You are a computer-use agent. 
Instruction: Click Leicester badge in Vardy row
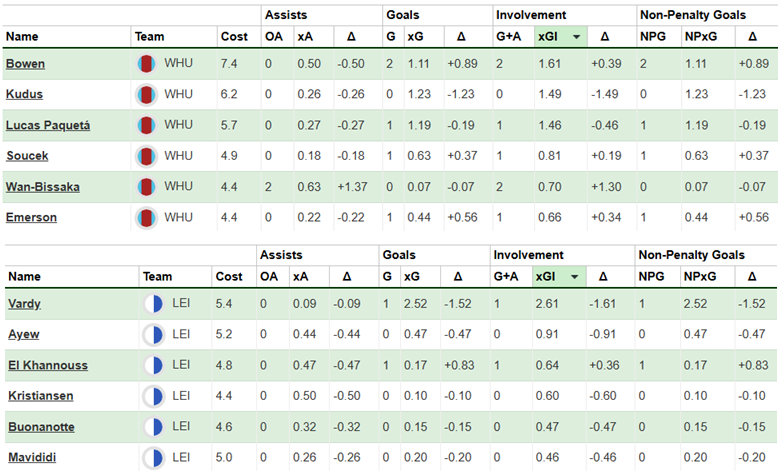[x=154, y=303]
